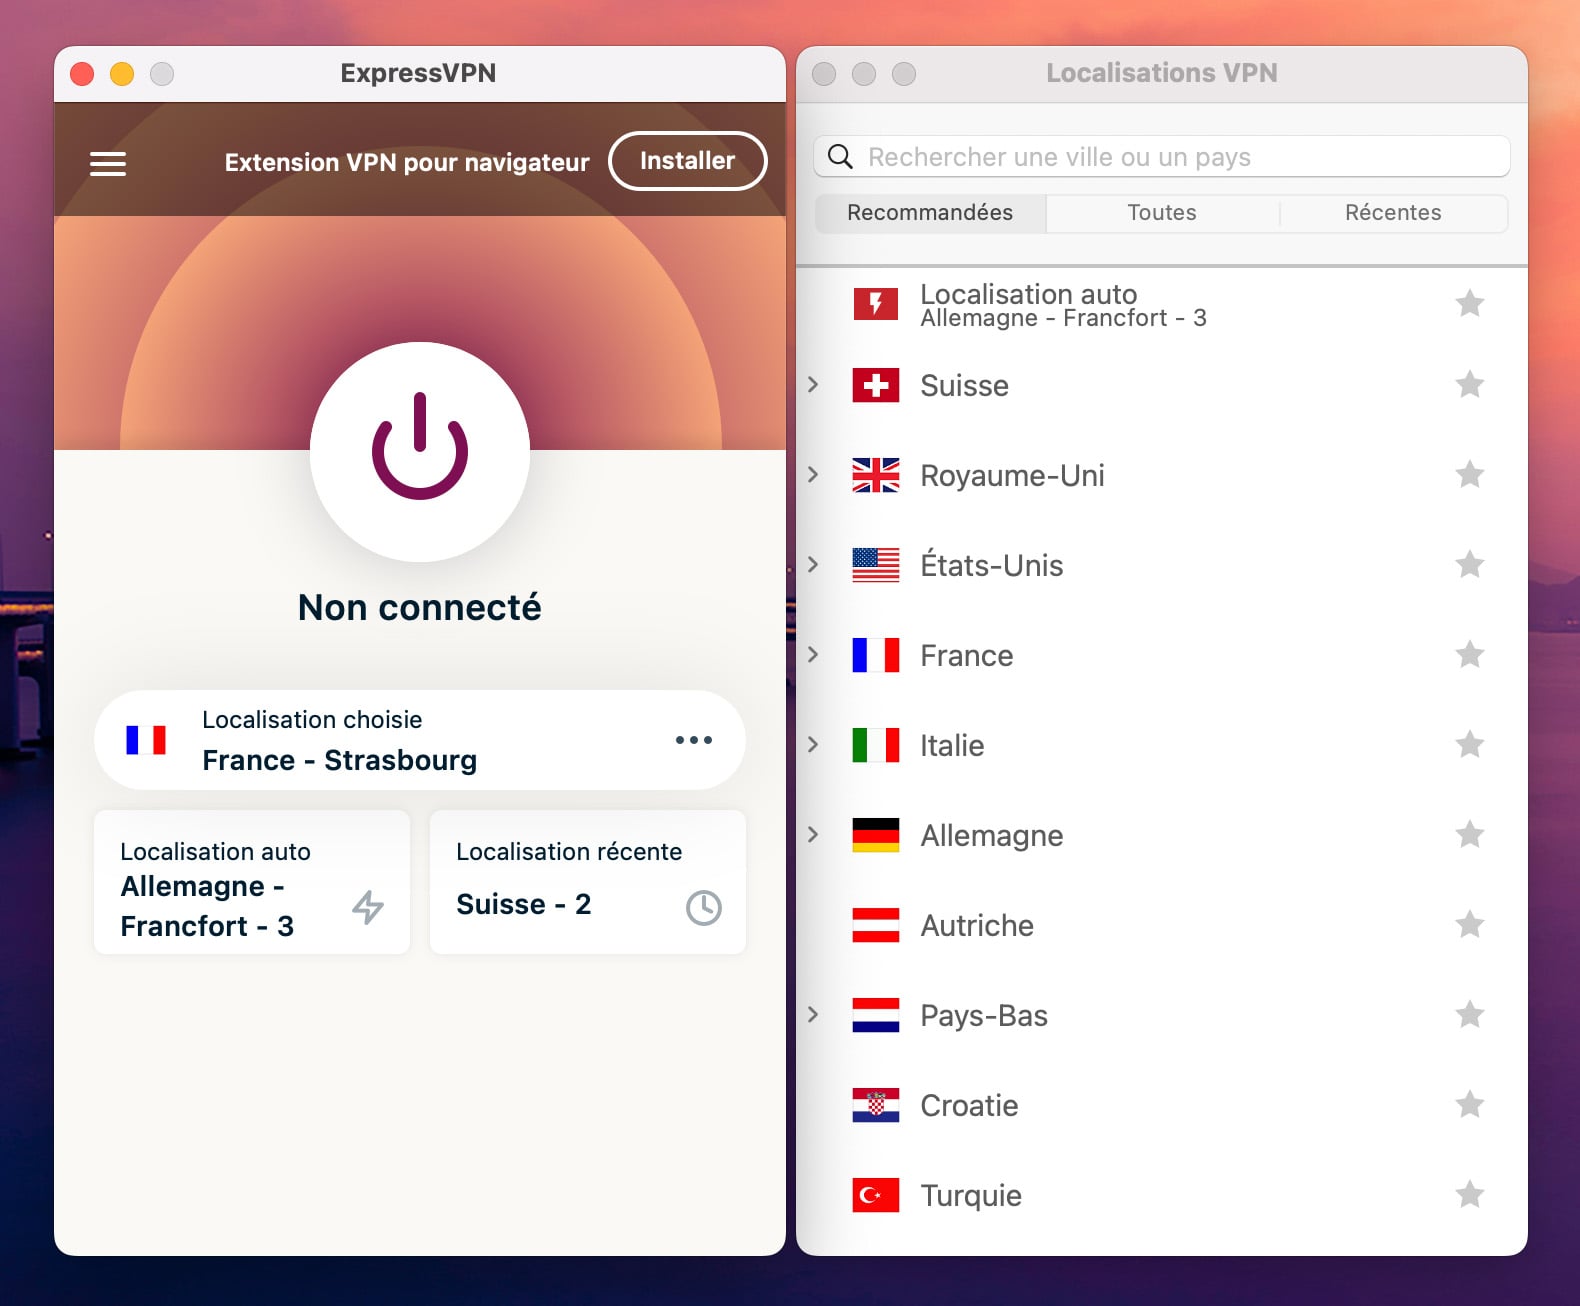
Task: Click the Switzerland flag icon
Action: (x=876, y=385)
